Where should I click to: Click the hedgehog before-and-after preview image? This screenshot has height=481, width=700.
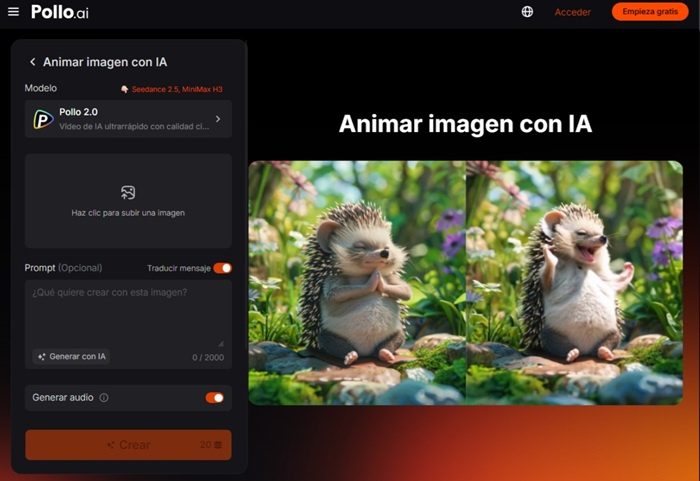coord(465,283)
